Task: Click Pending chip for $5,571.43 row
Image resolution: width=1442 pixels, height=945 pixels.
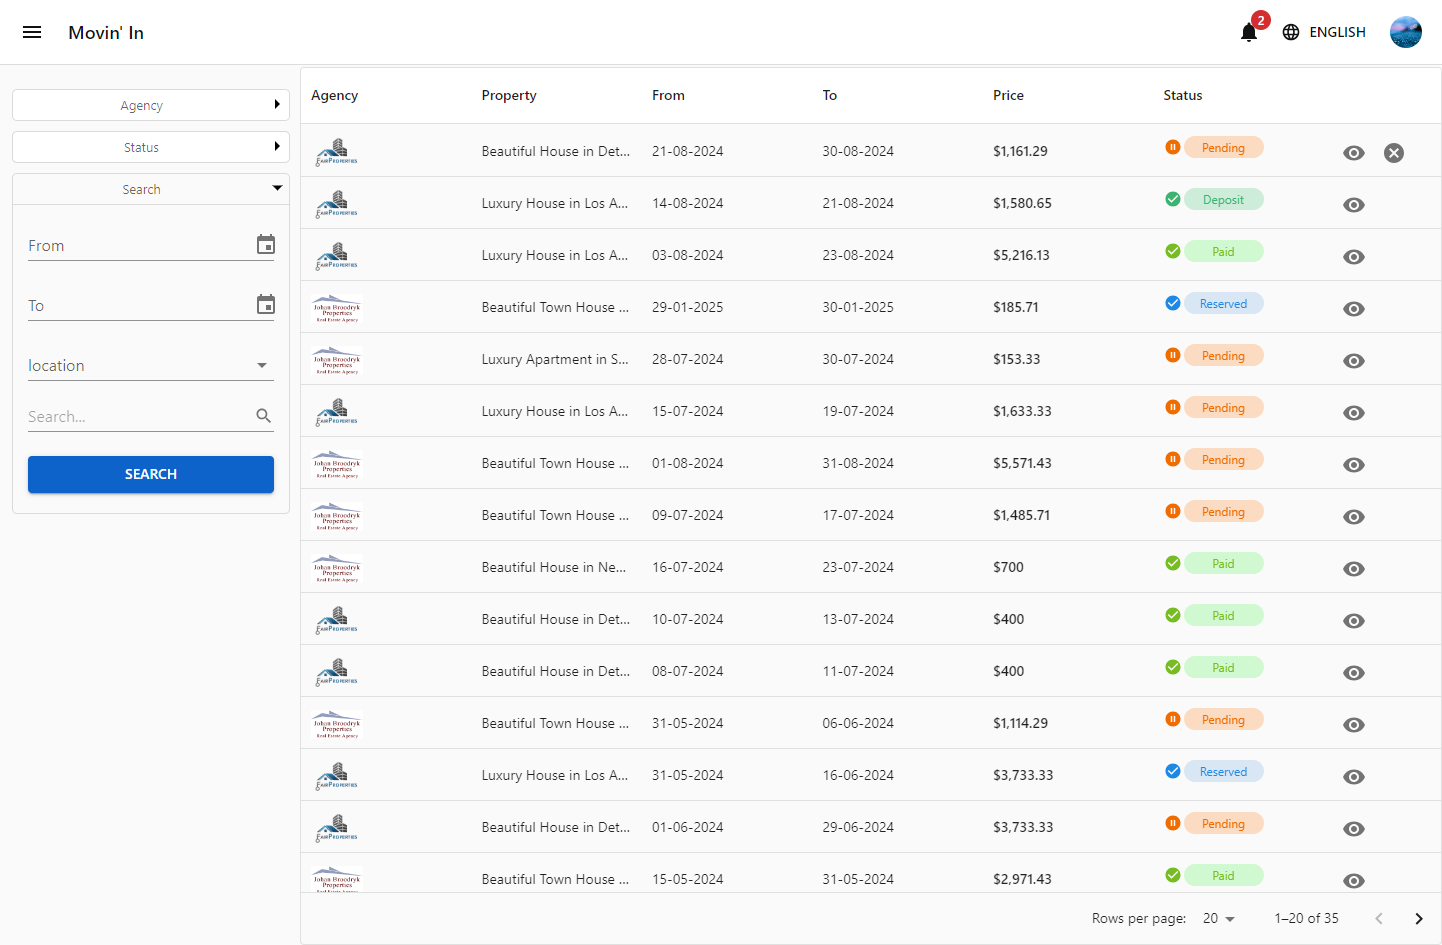Action: [x=1223, y=459]
